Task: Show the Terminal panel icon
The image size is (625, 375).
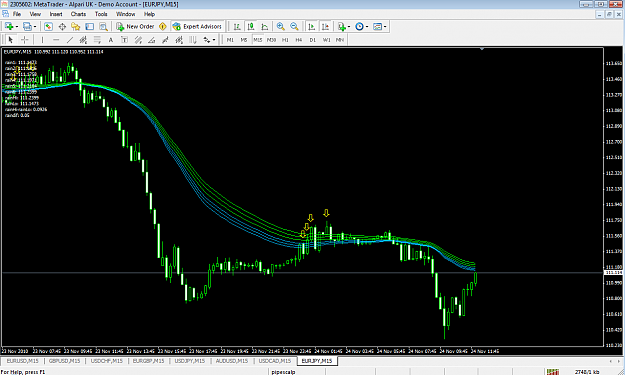Action: click(90, 27)
